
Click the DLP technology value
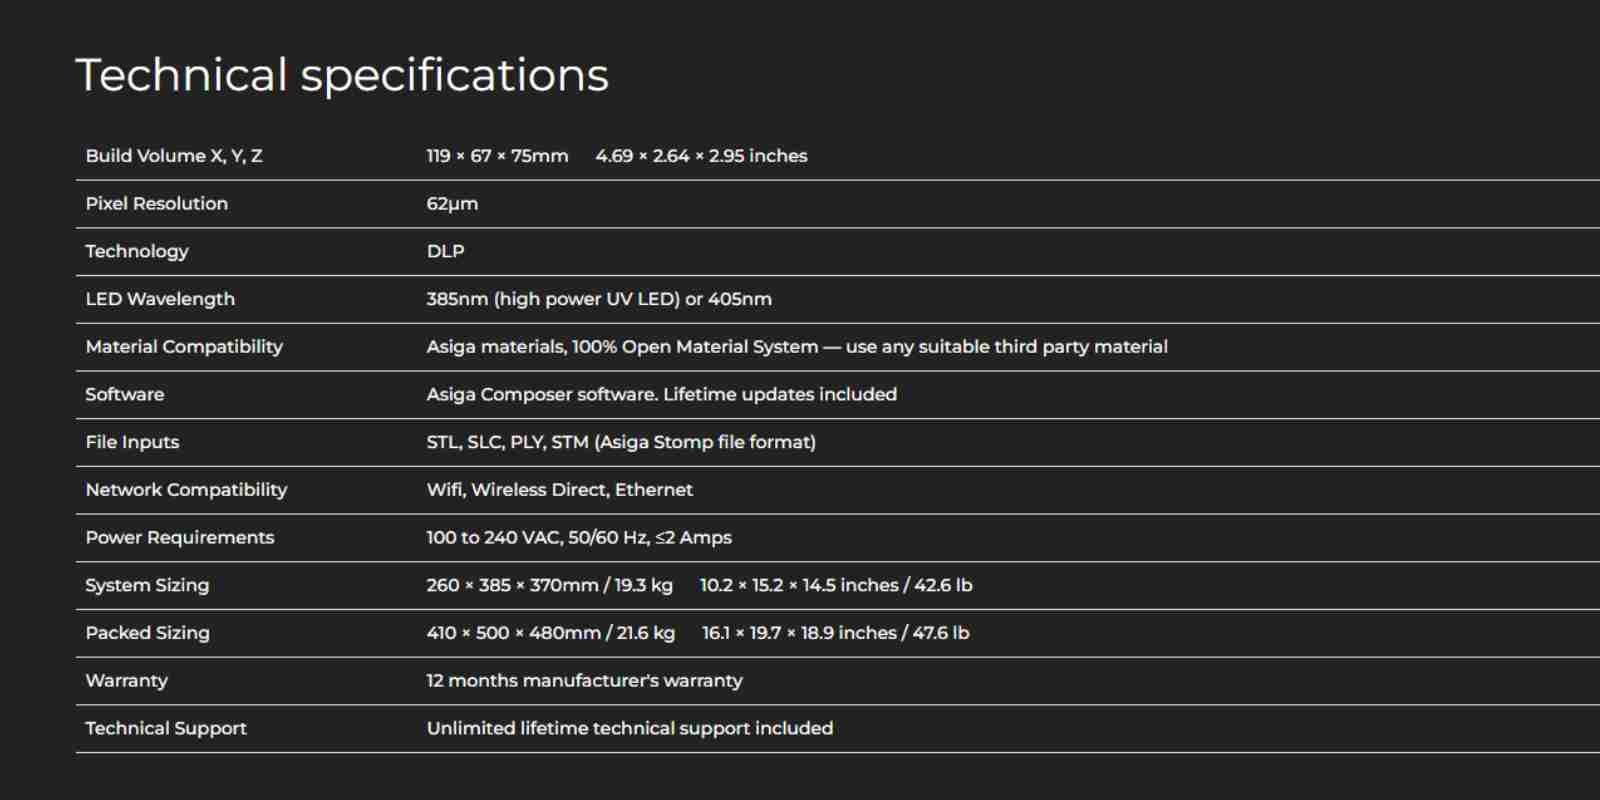coord(445,252)
